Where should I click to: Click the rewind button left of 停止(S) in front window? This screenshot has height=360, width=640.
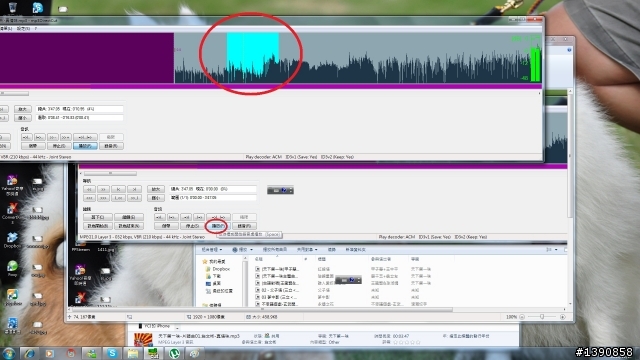click(x=33, y=146)
